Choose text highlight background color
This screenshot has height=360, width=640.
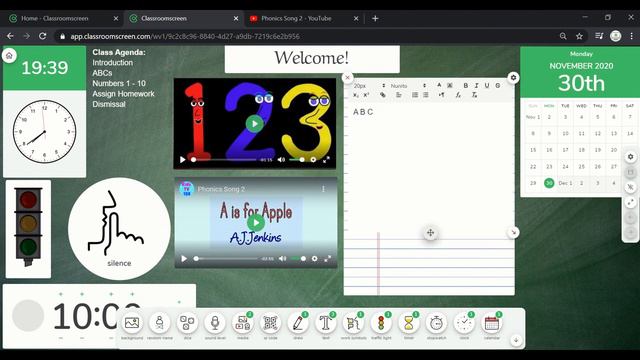[x=450, y=85]
